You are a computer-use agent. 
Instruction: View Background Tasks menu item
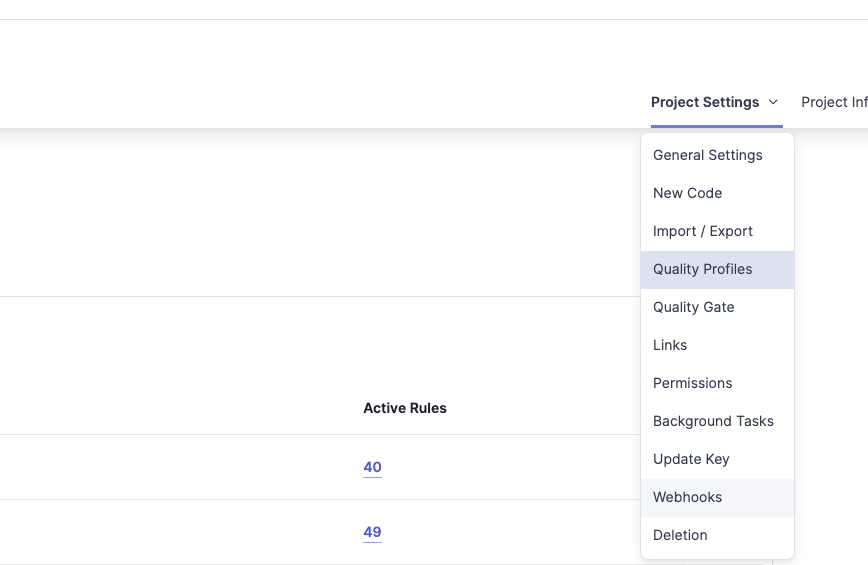tap(717, 421)
